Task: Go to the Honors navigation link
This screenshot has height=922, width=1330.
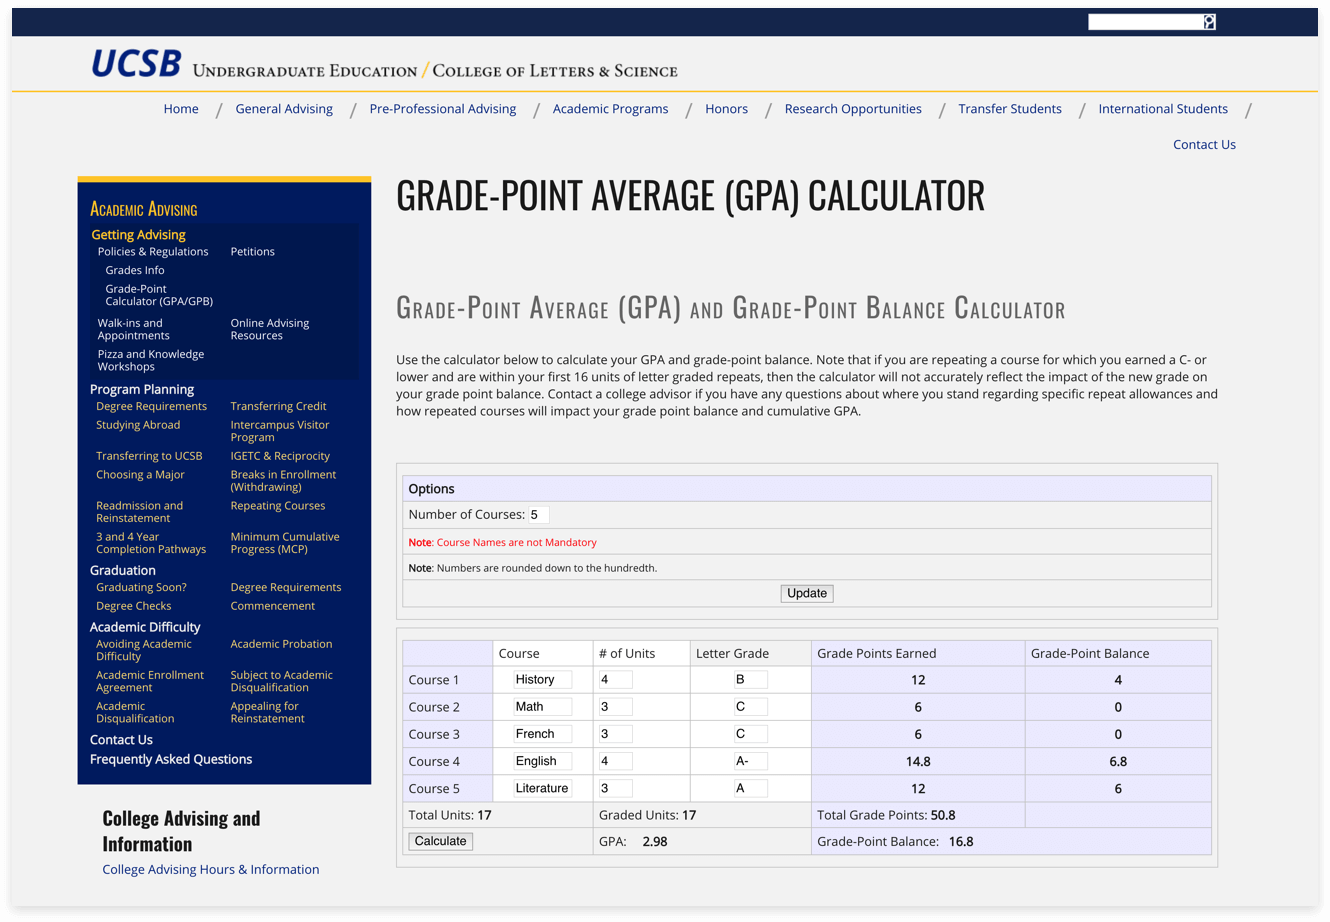Action: [726, 109]
